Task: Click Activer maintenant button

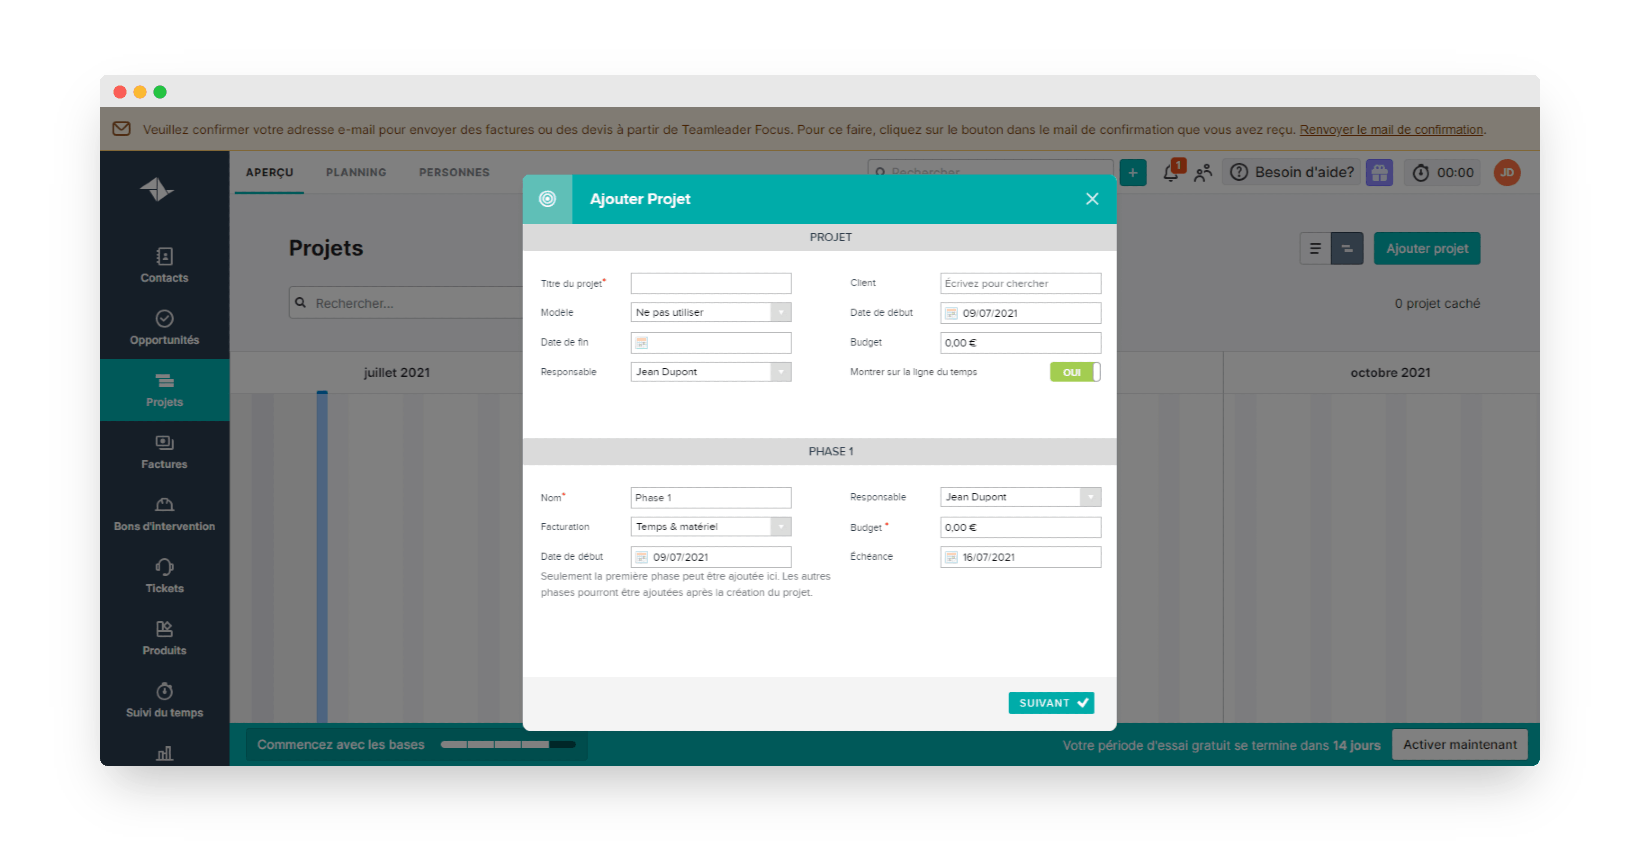Action: point(1460,744)
